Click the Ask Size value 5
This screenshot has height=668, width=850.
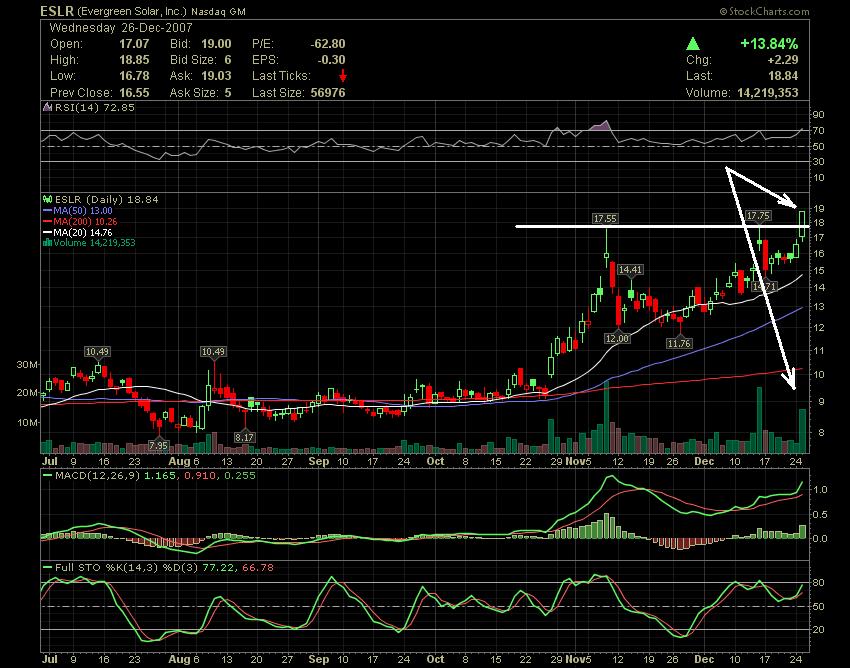pos(228,93)
